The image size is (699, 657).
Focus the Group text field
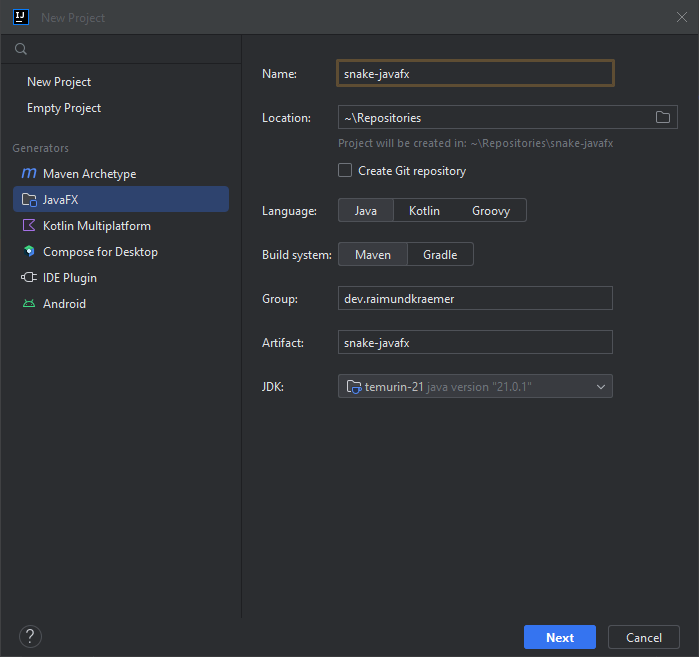click(x=475, y=299)
